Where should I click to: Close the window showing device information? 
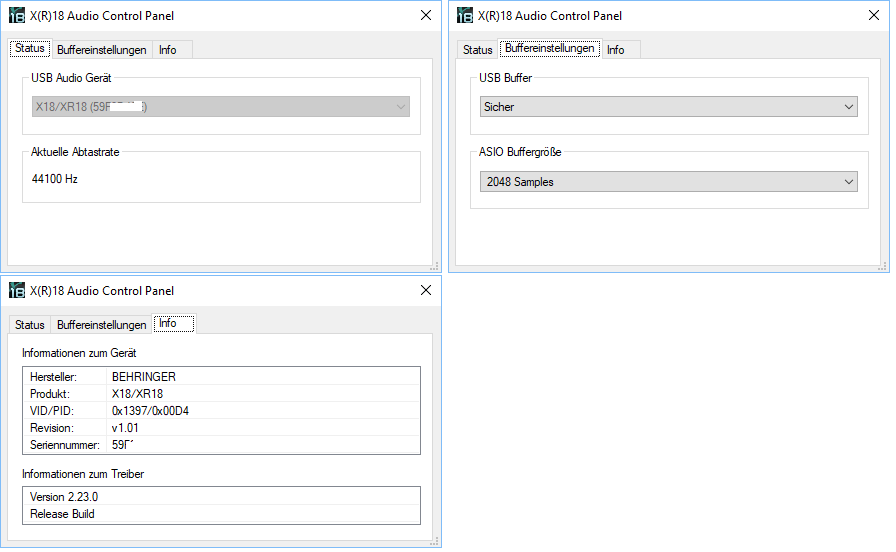(426, 291)
